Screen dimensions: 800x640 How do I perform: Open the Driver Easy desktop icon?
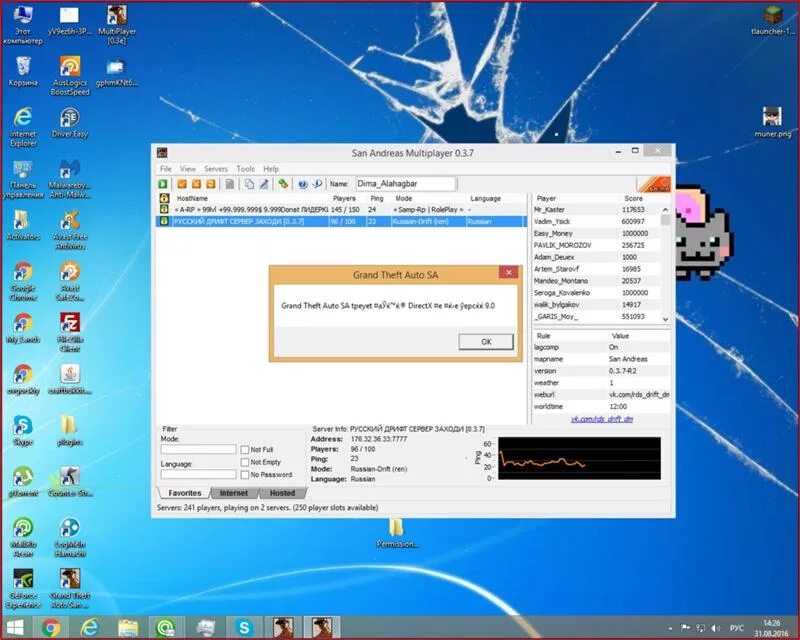click(70, 122)
